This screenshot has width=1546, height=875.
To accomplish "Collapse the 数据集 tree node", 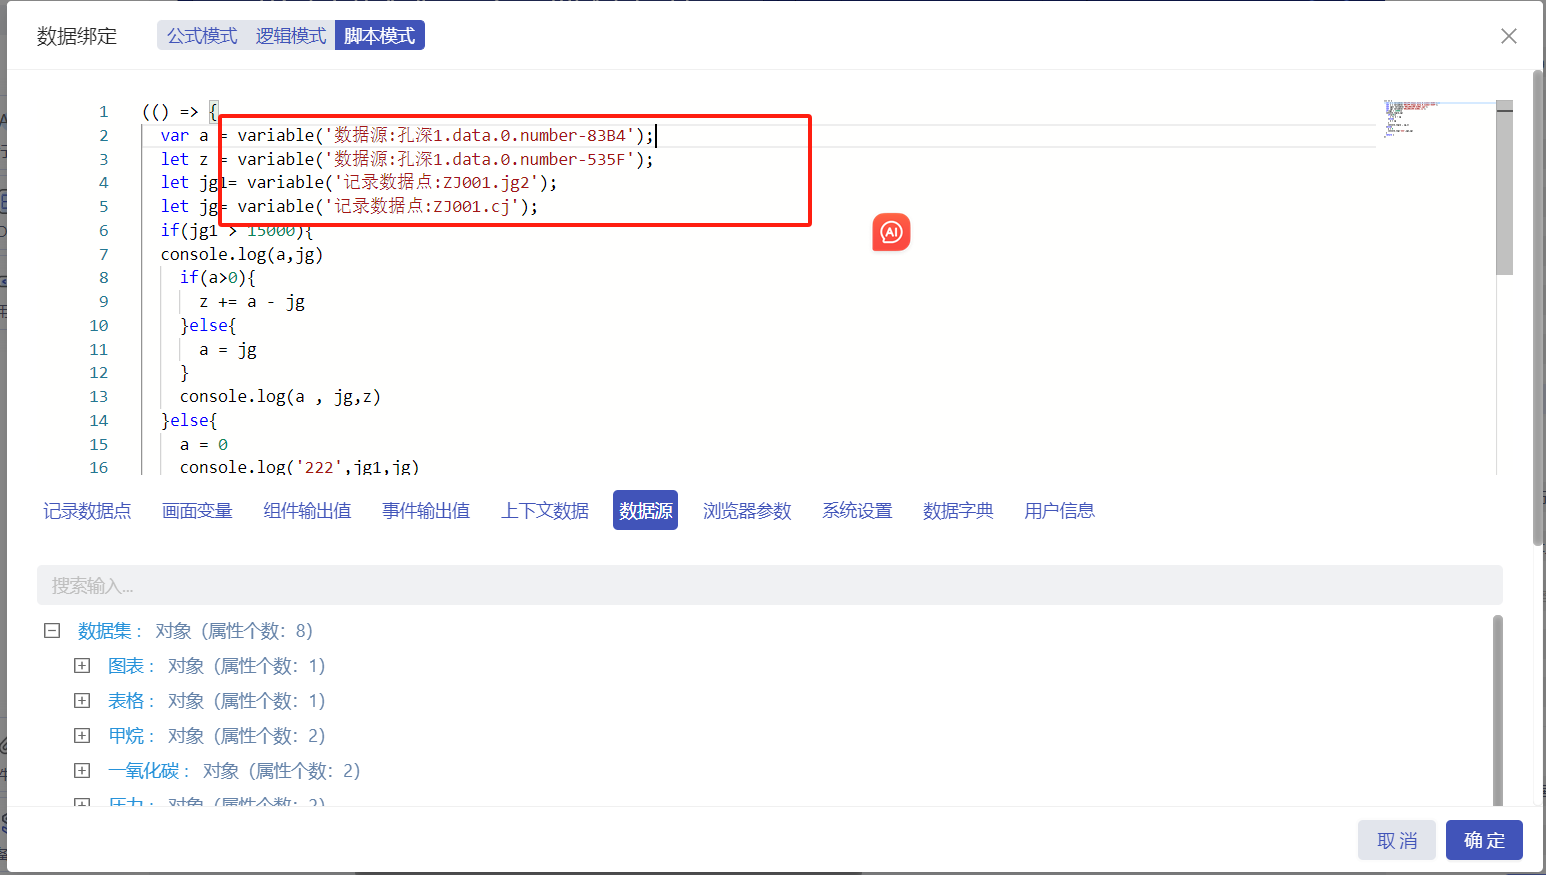I will pyautogui.click(x=52, y=631).
